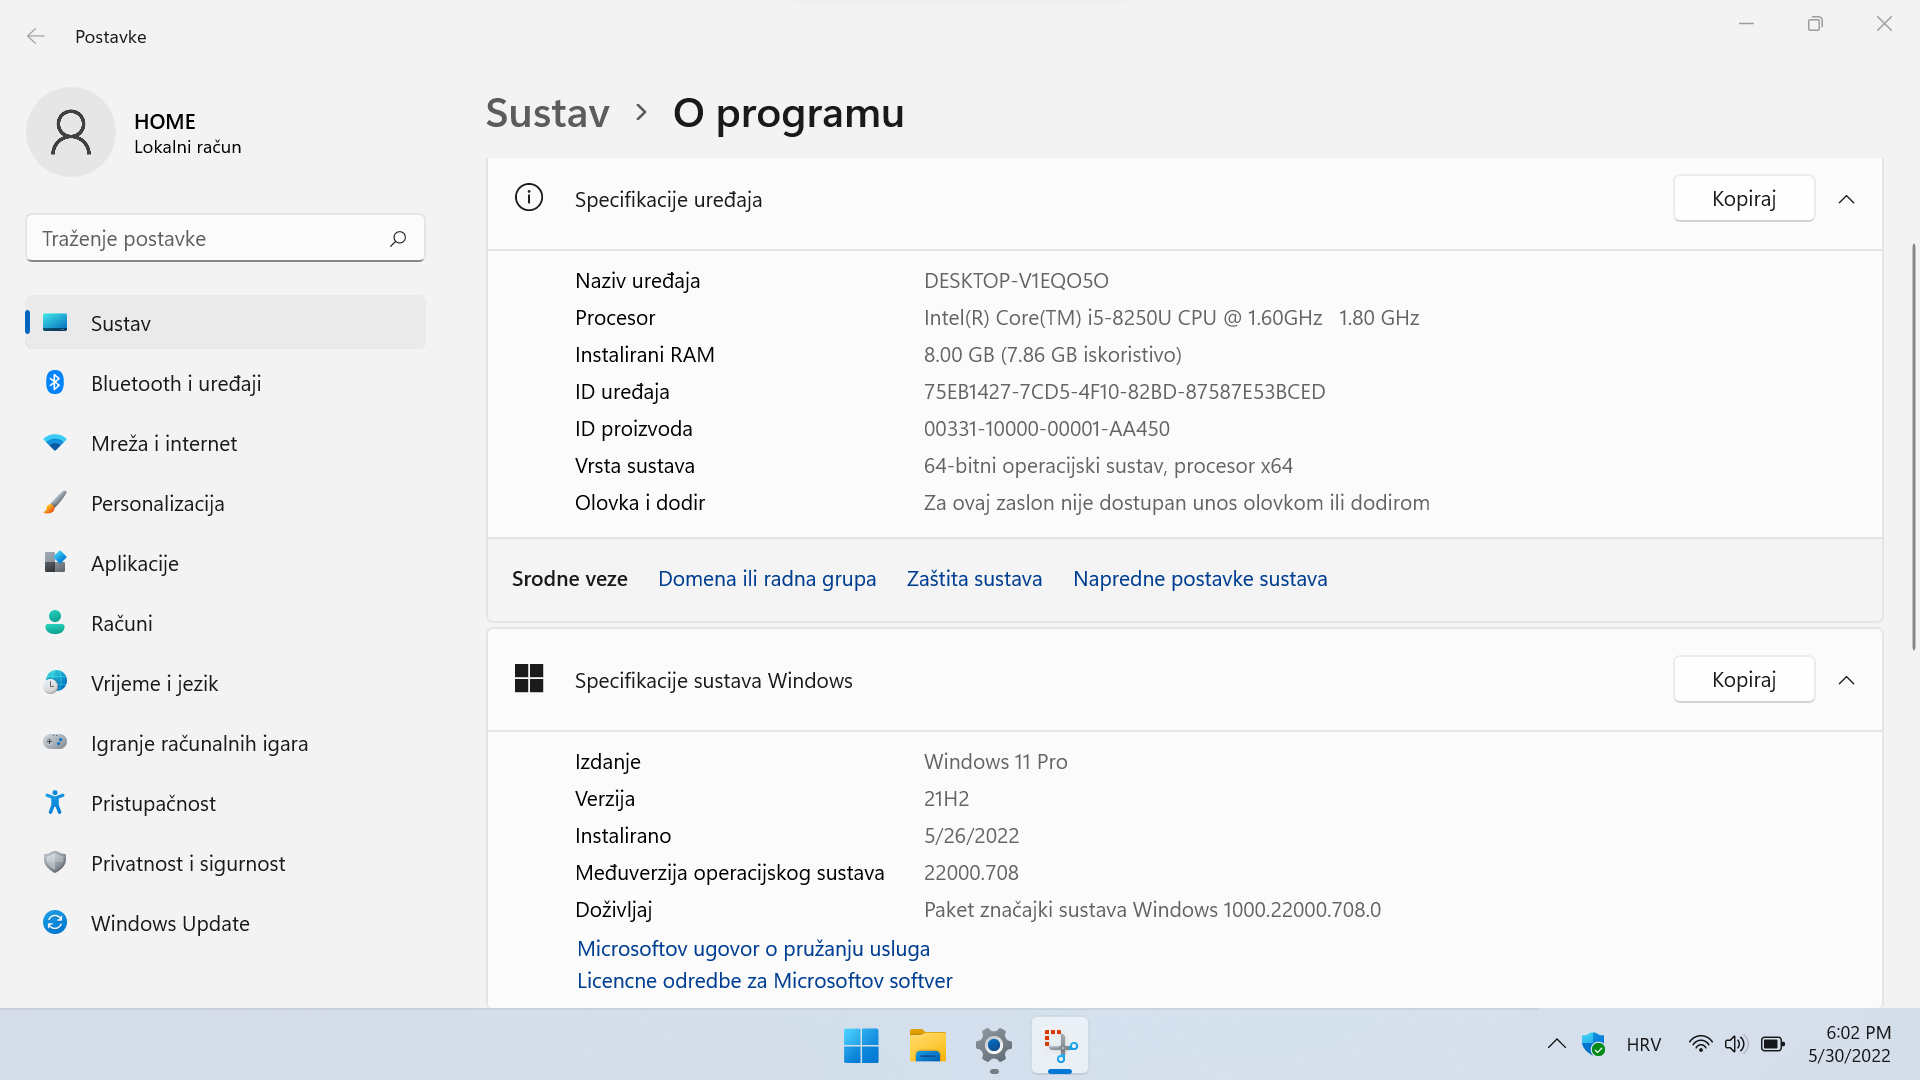Click the ID uređaja value 75EB1427
The image size is (1920, 1080).
[1124, 391]
